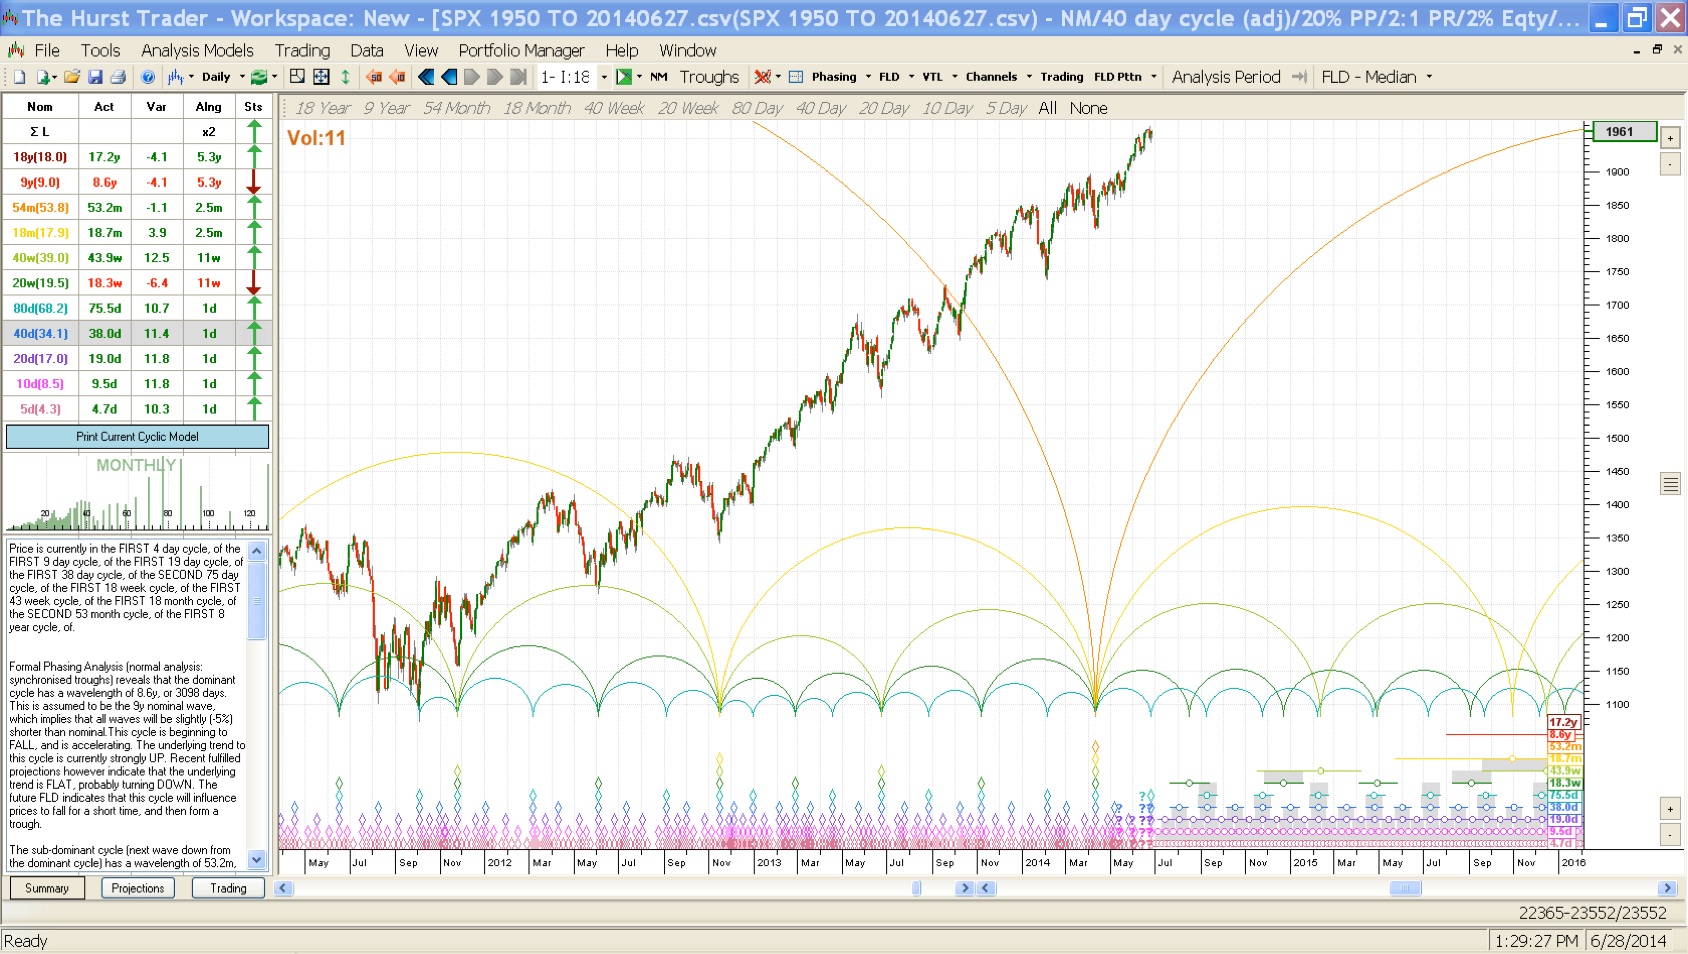1688x954 pixels.
Task: Click the Save disk icon in toolbar
Action: pyautogui.click(x=95, y=77)
